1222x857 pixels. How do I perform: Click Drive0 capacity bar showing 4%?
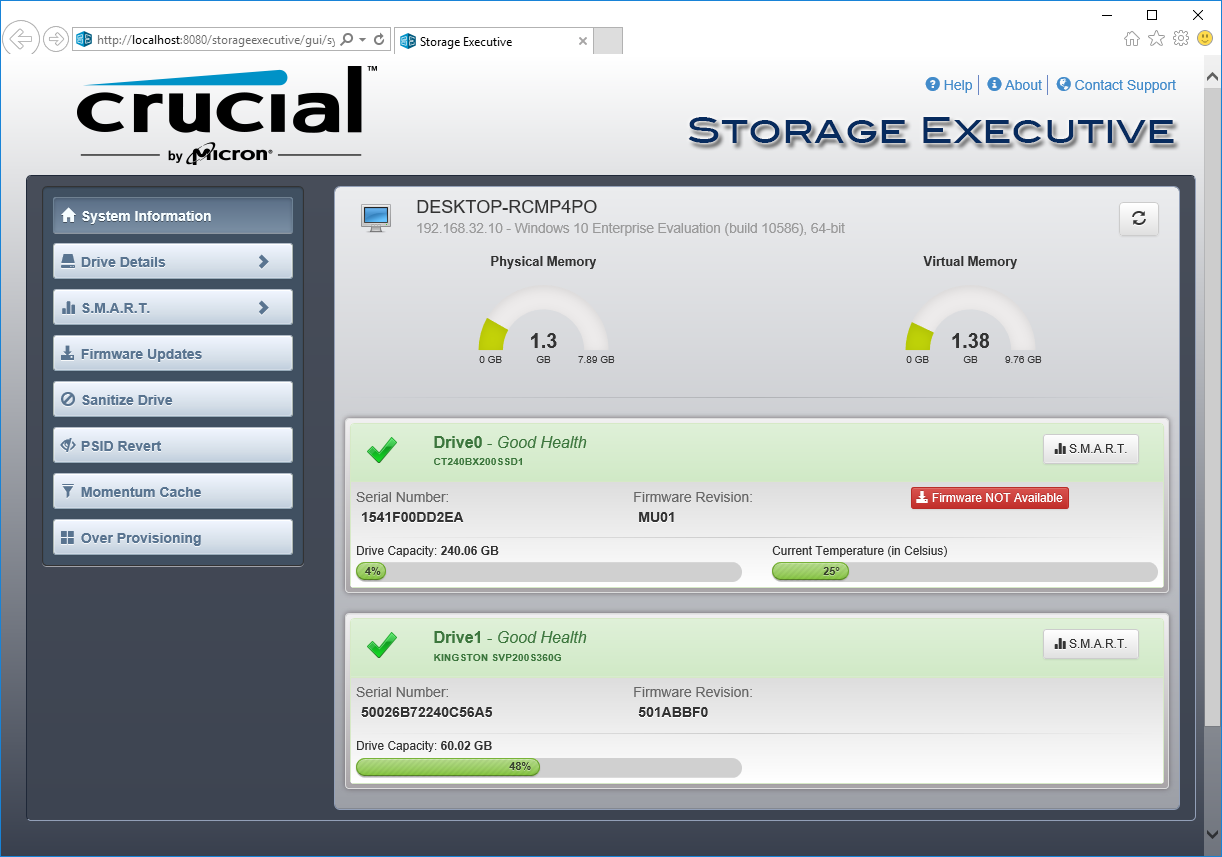coord(549,572)
